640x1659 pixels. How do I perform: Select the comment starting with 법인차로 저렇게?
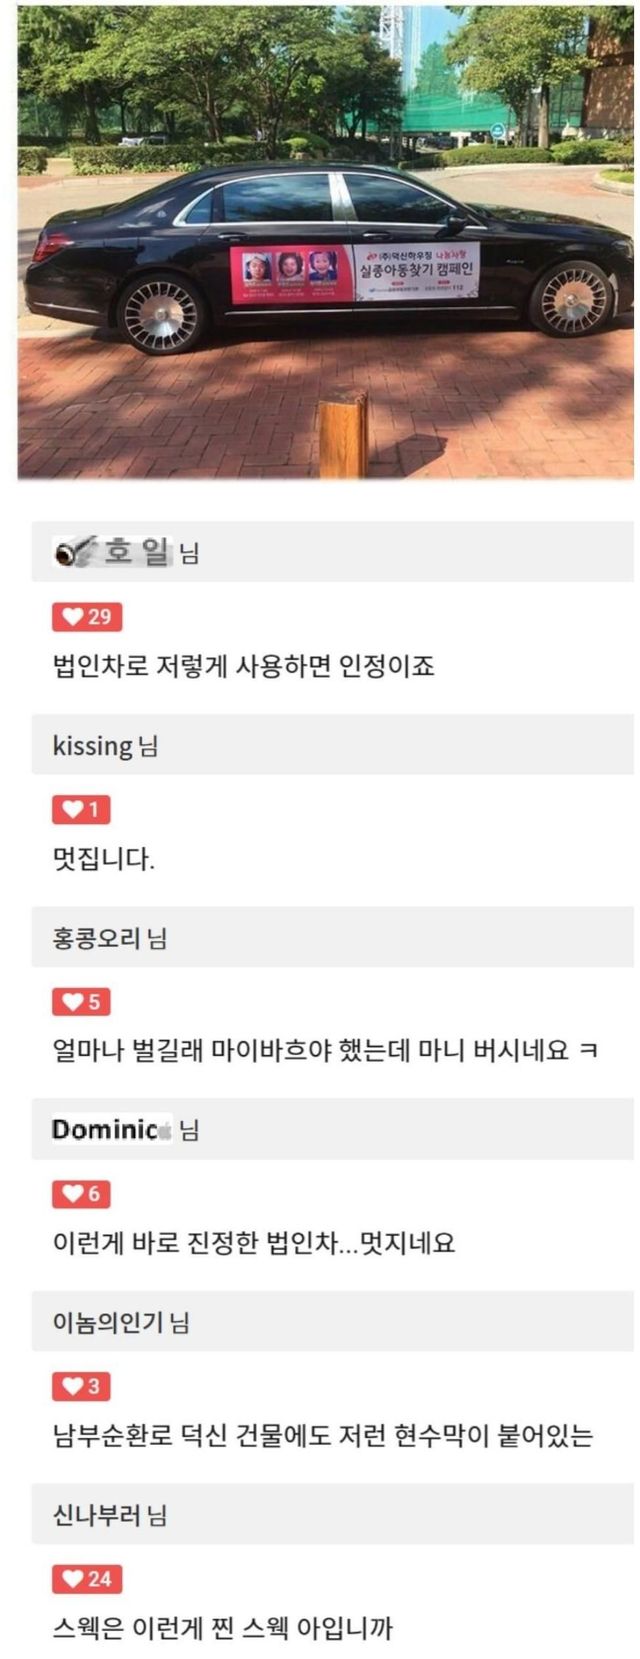coord(243,666)
